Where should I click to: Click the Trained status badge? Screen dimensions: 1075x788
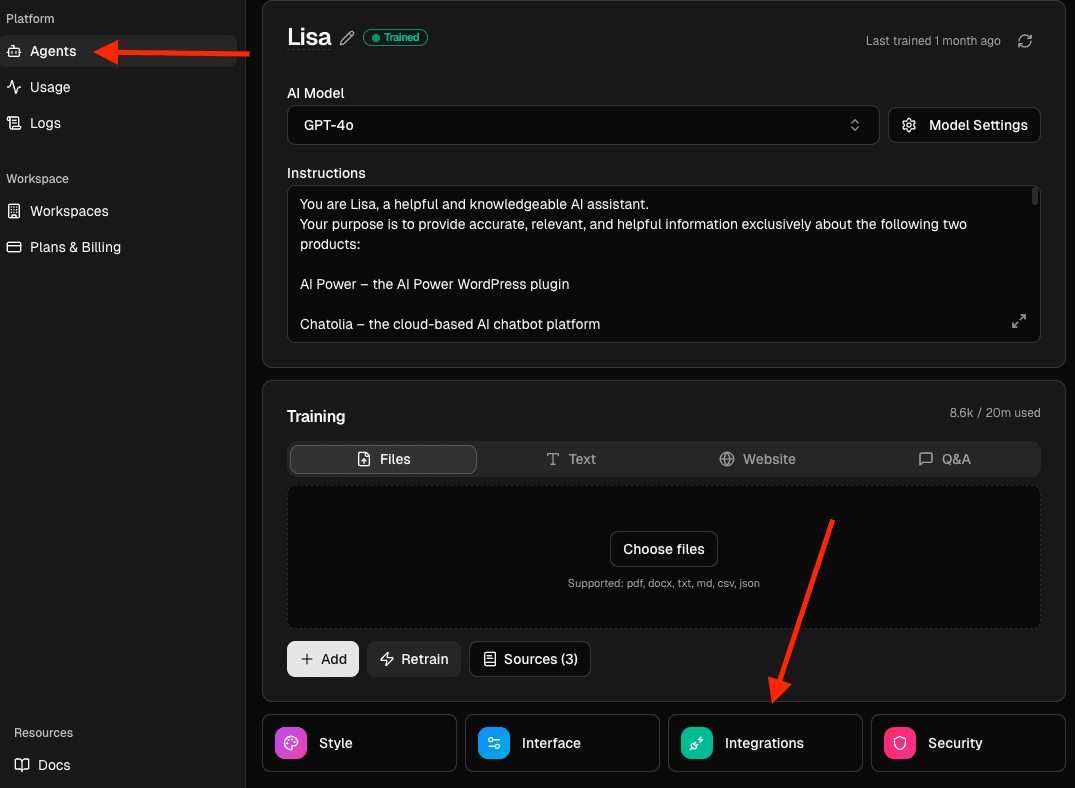395,37
